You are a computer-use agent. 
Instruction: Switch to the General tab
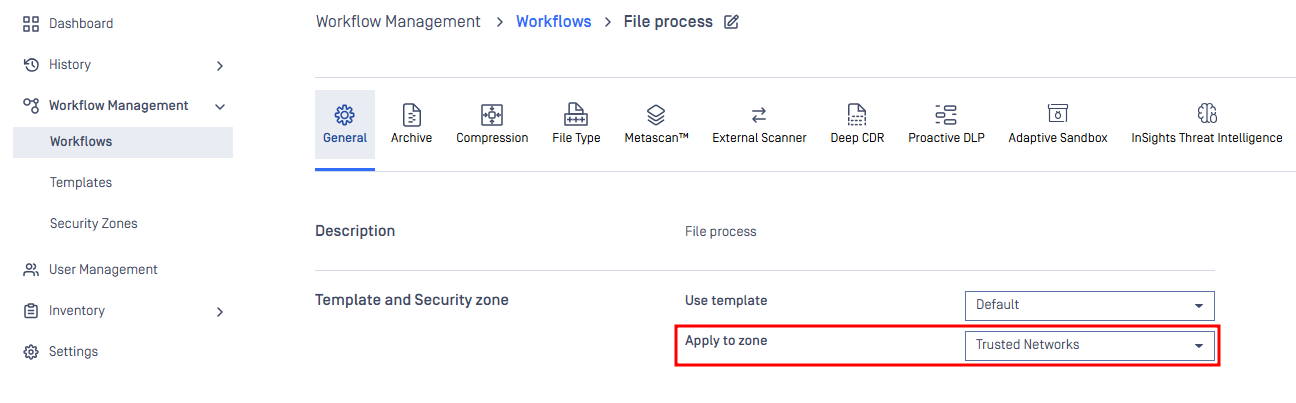(x=345, y=125)
